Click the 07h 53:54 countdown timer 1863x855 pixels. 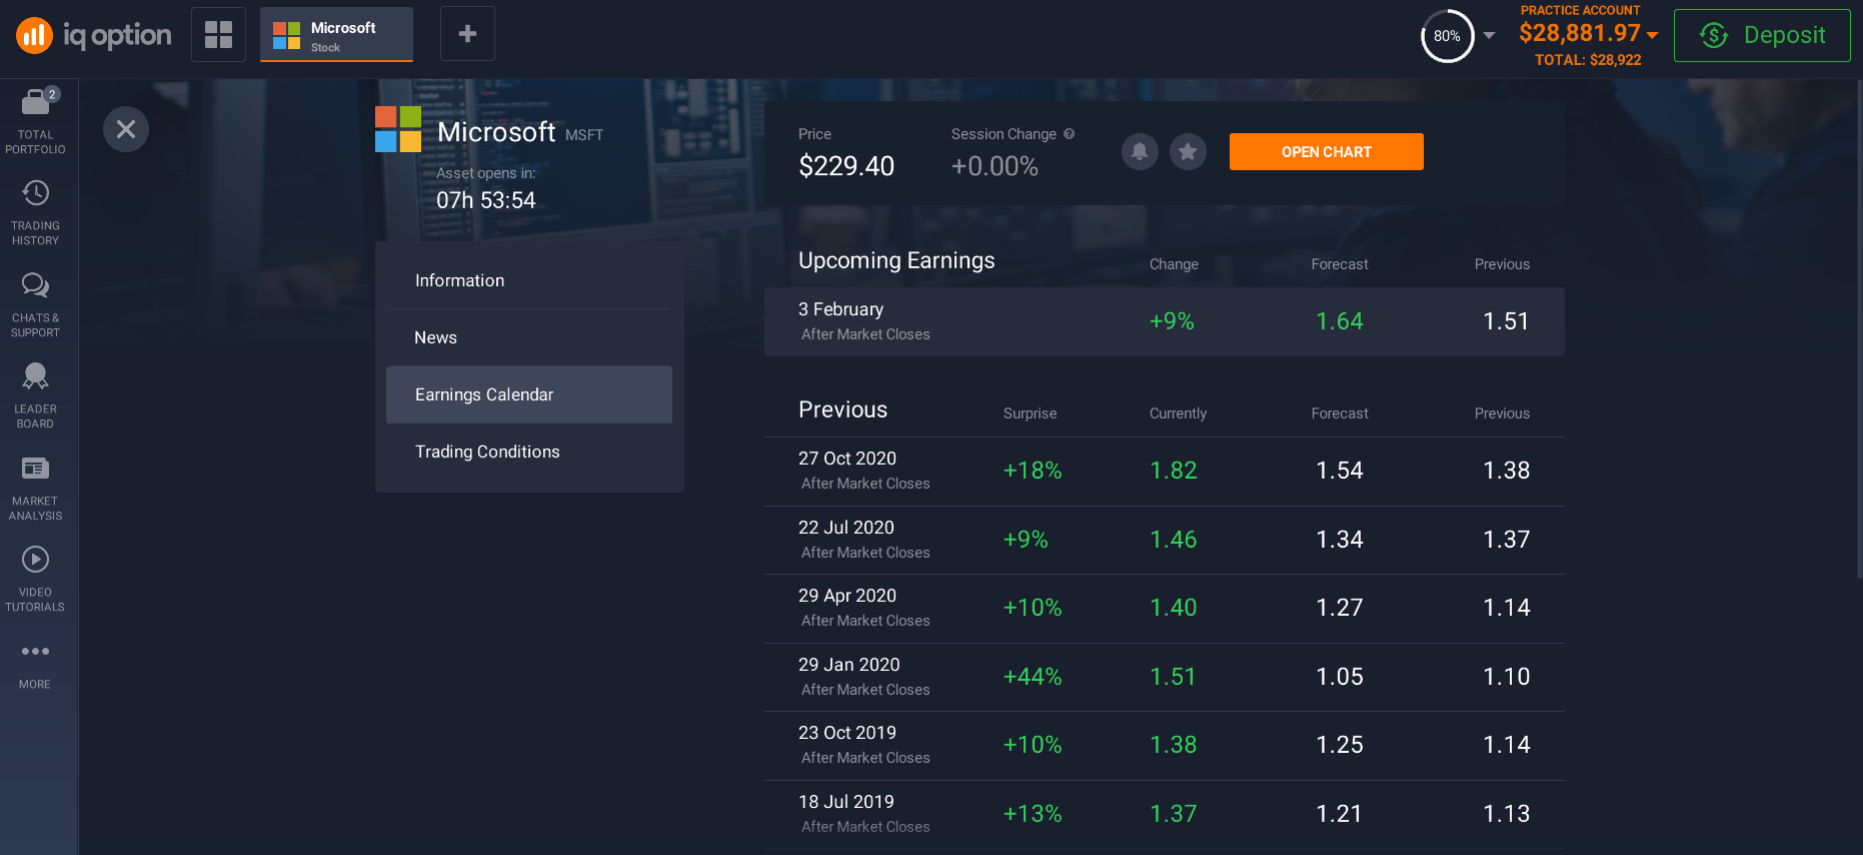coord(486,200)
